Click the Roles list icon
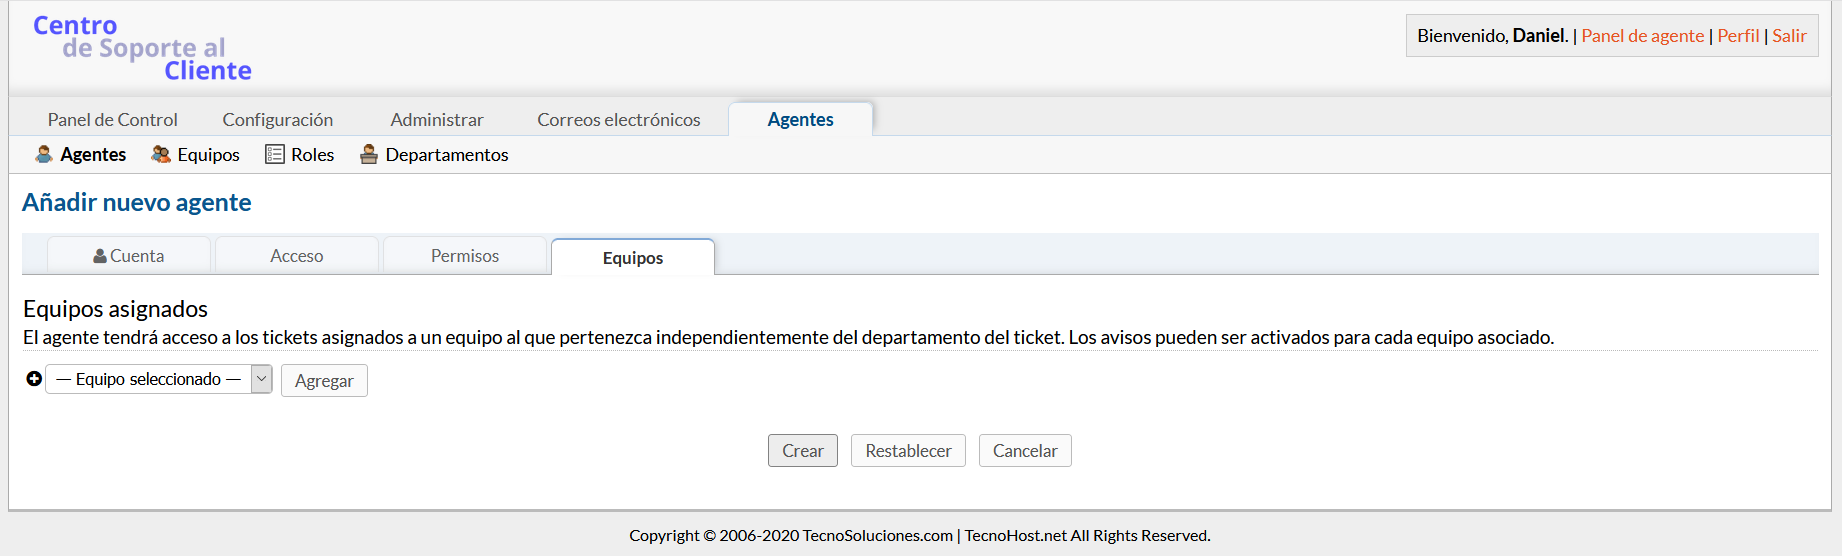 [274, 154]
